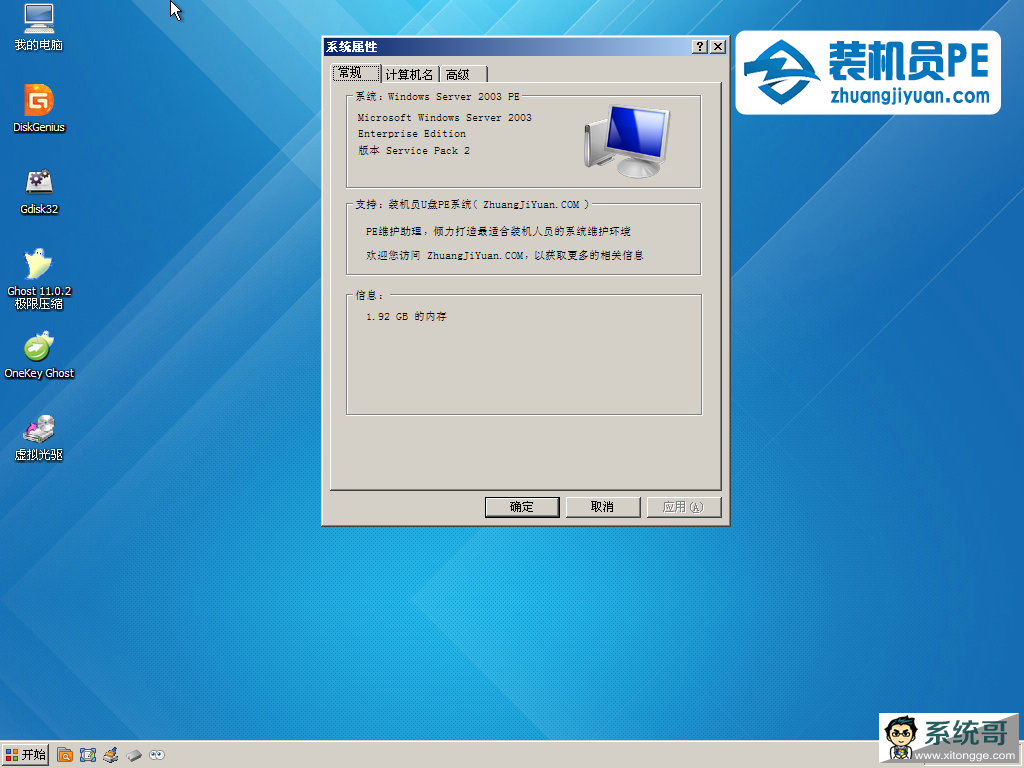
Task: Click the 'PE维护助理' description line
Action: [x=498, y=231]
